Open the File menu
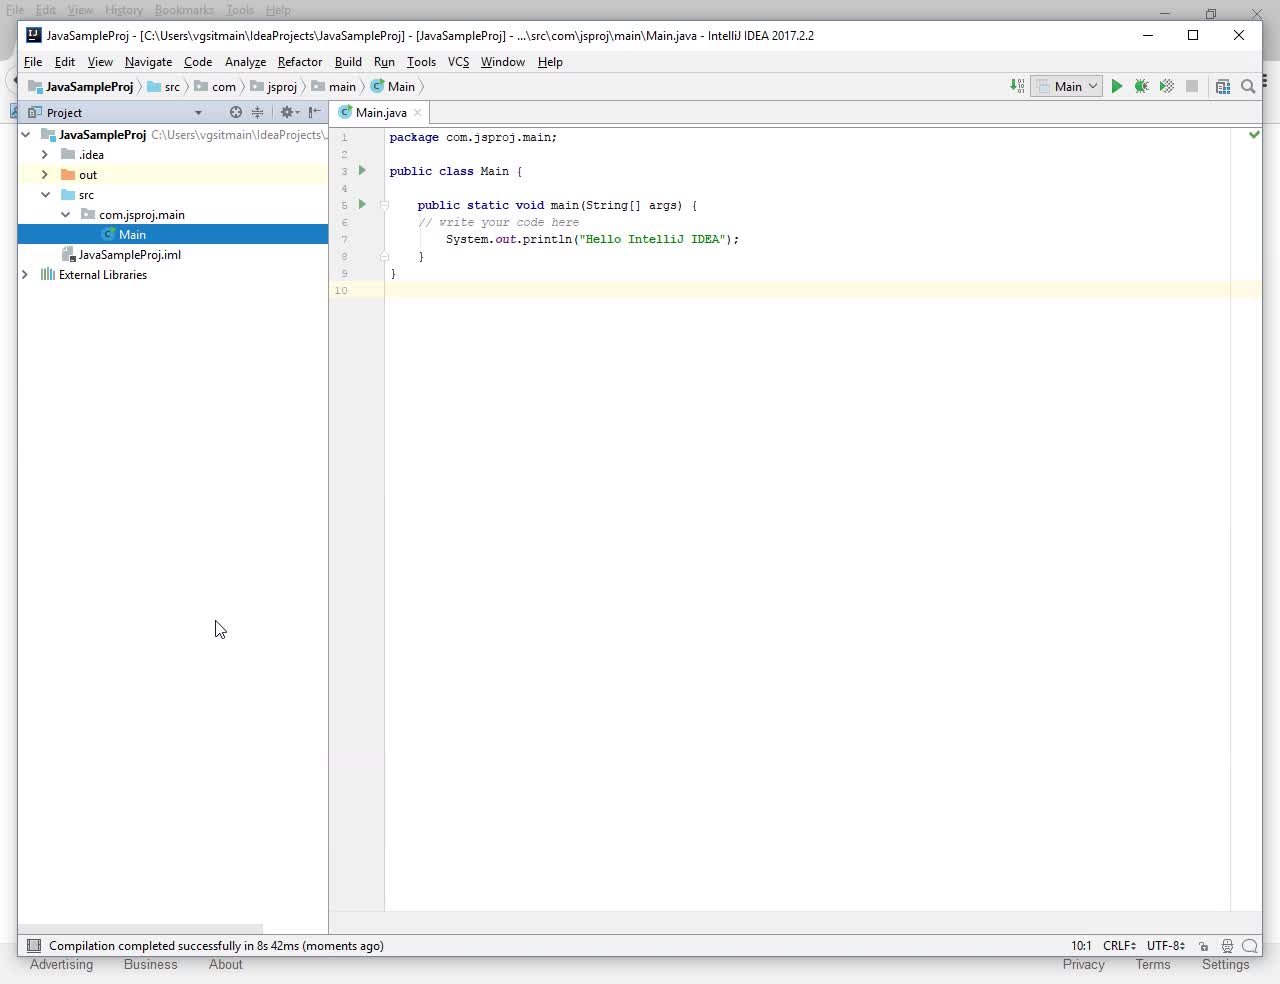 (33, 62)
